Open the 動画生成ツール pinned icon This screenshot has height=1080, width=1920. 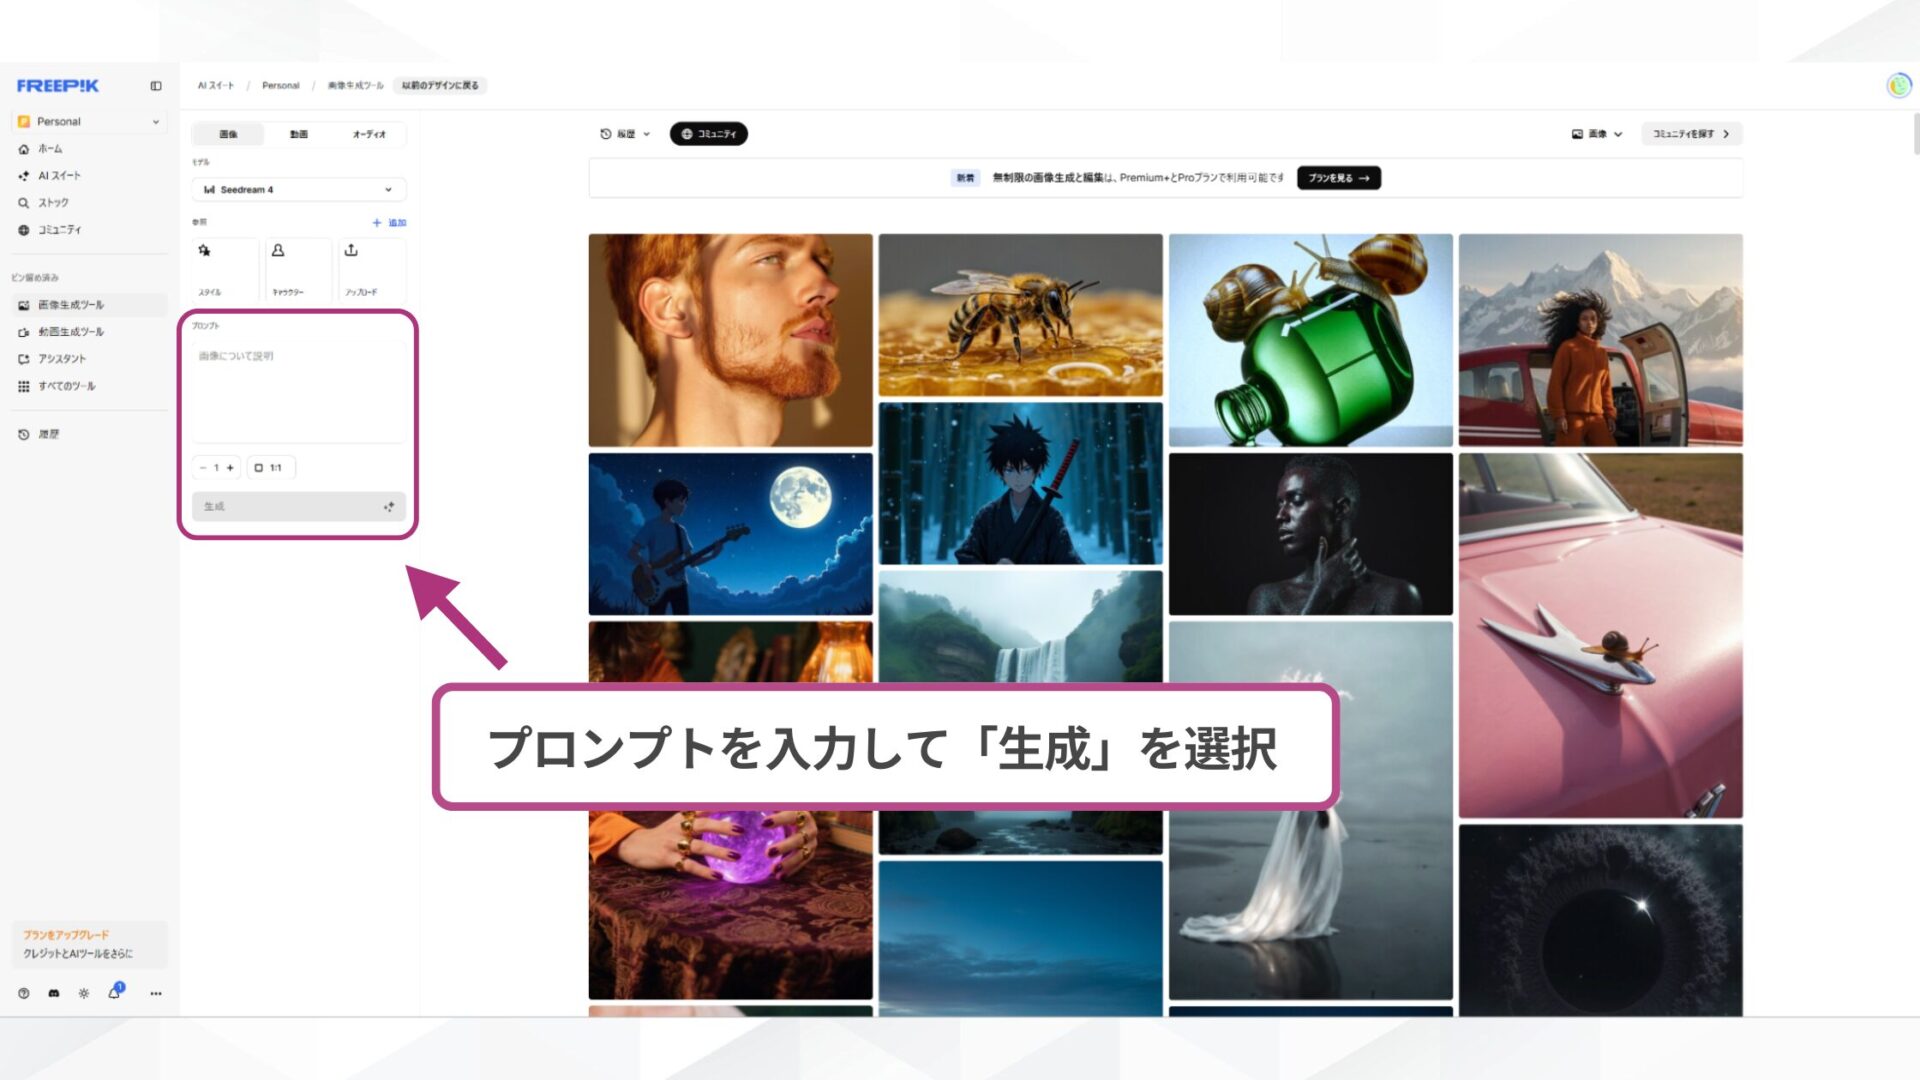point(22,331)
